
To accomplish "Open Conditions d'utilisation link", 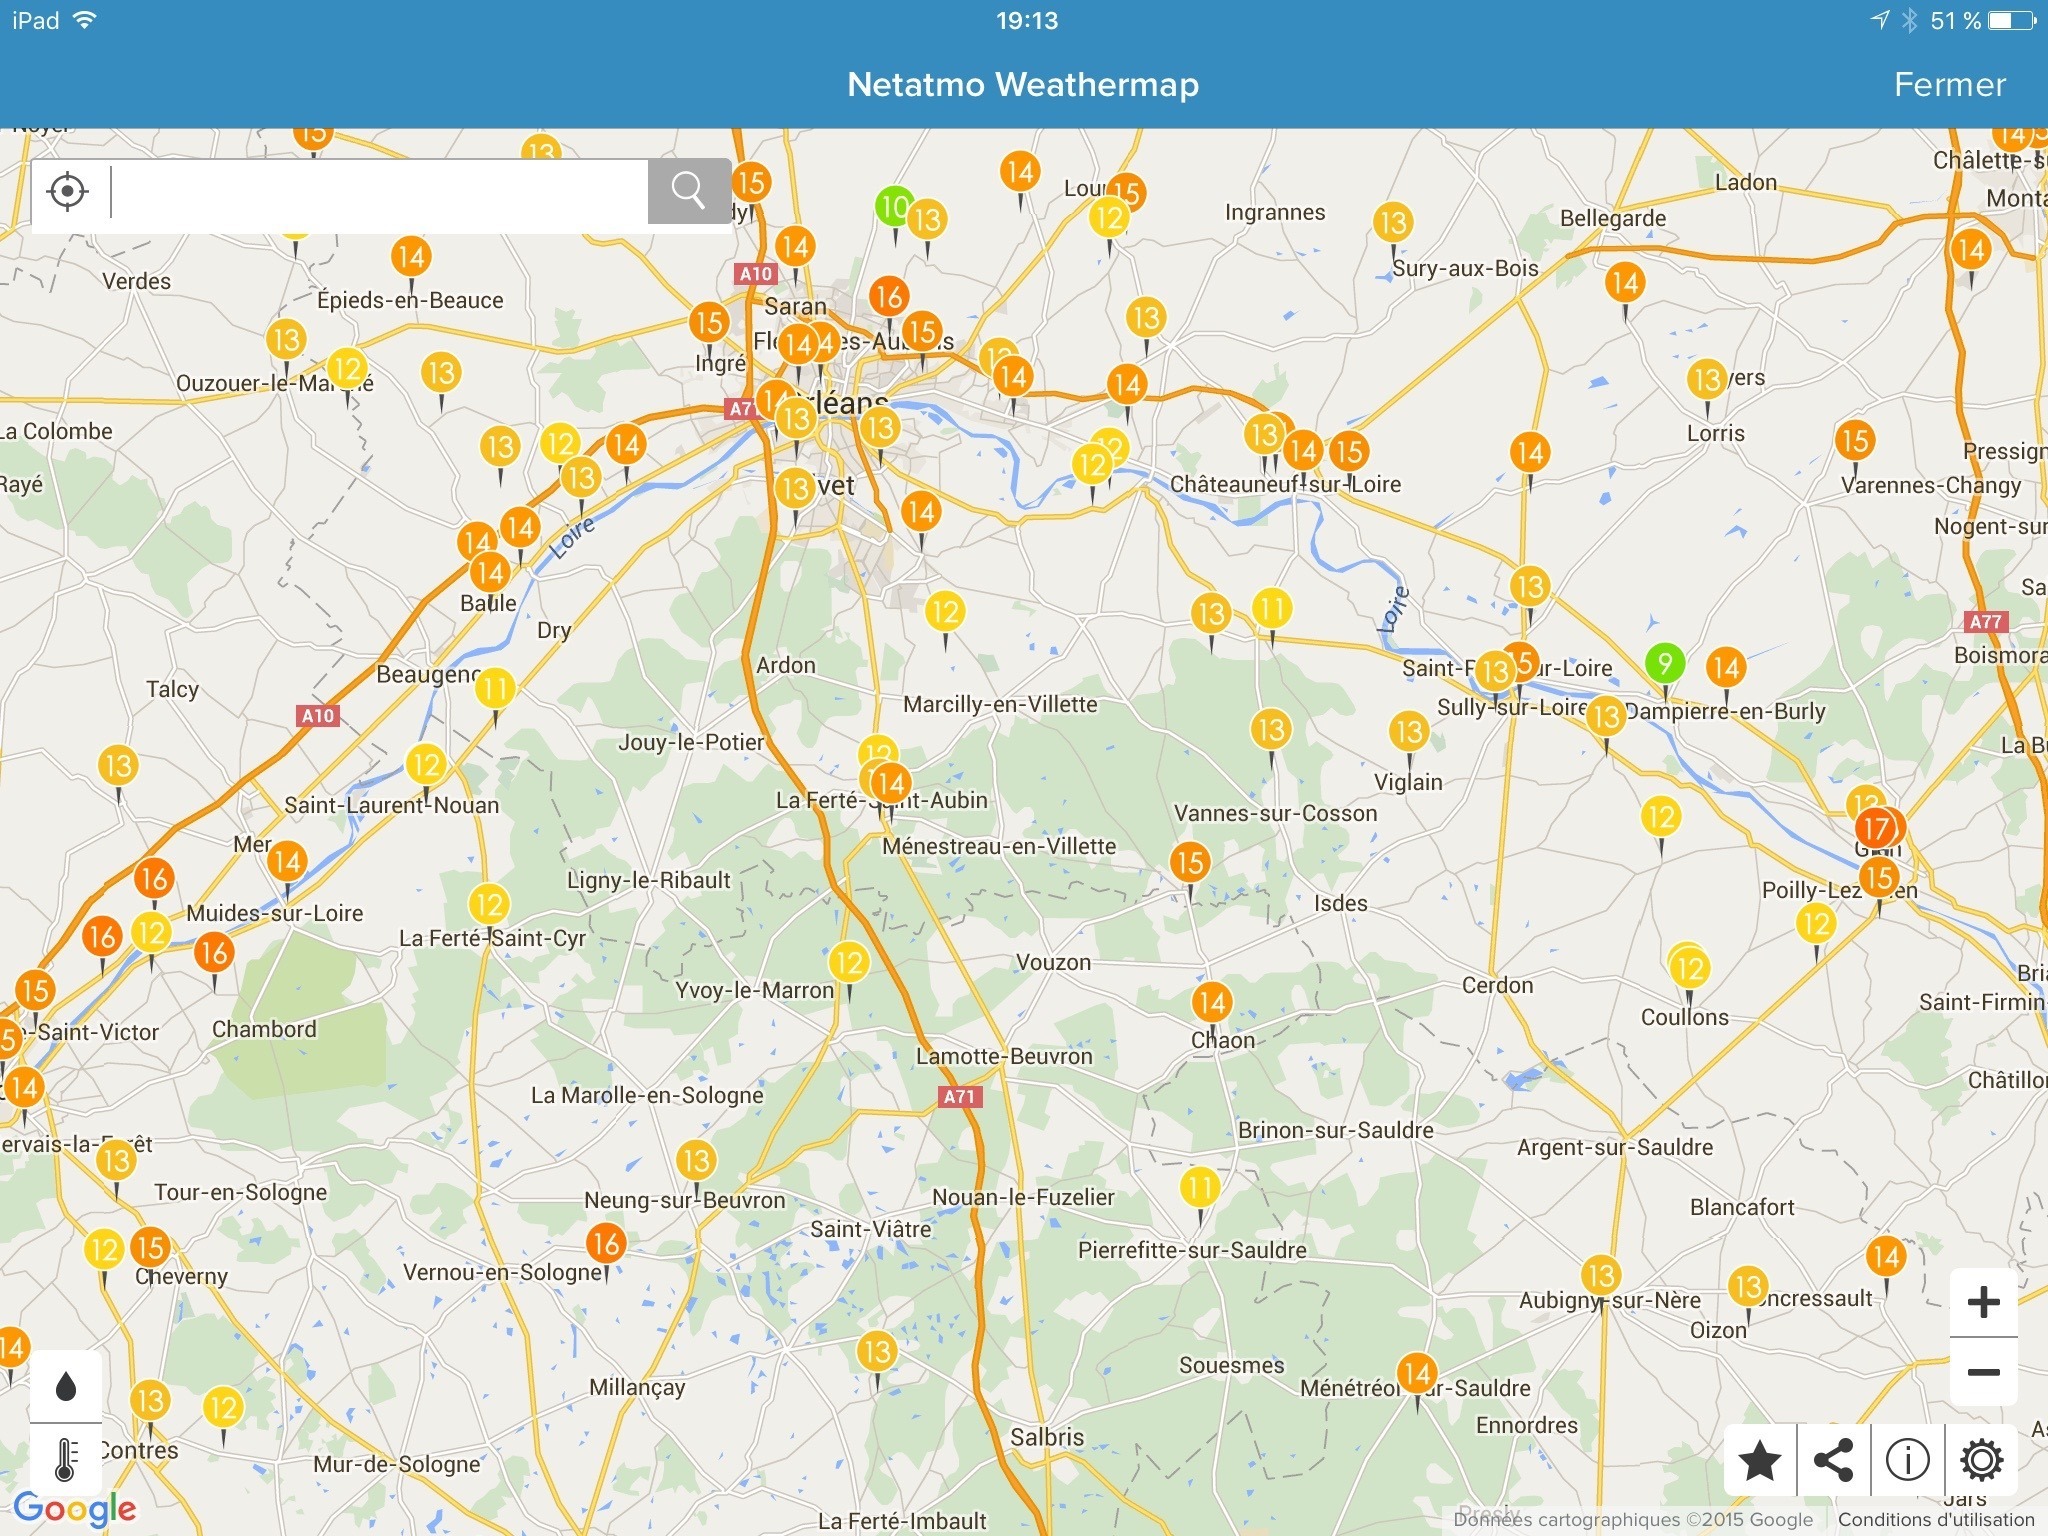I will point(1936,1519).
